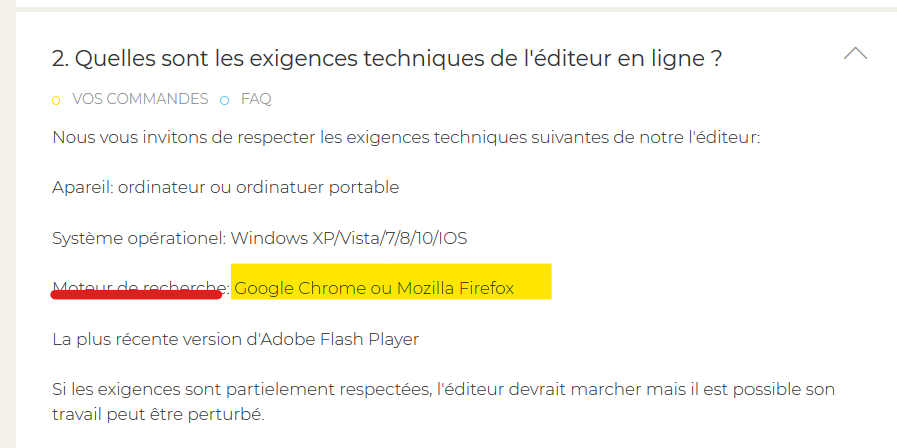Click the heading about exigences techniques
The height and width of the screenshot is (448, 897).
387,59
